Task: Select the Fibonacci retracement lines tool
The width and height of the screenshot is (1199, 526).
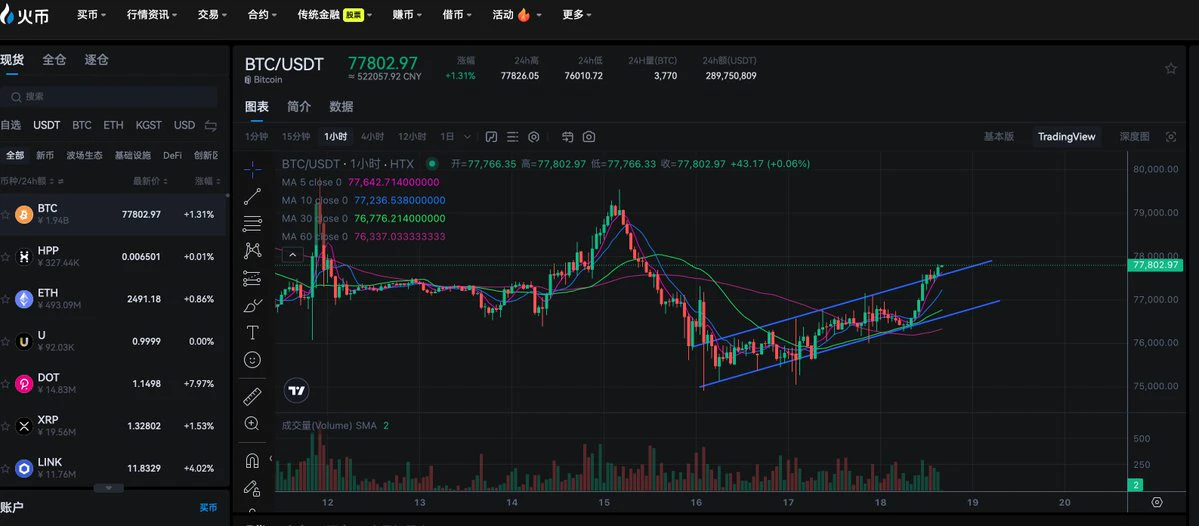Action: point(252,224)
